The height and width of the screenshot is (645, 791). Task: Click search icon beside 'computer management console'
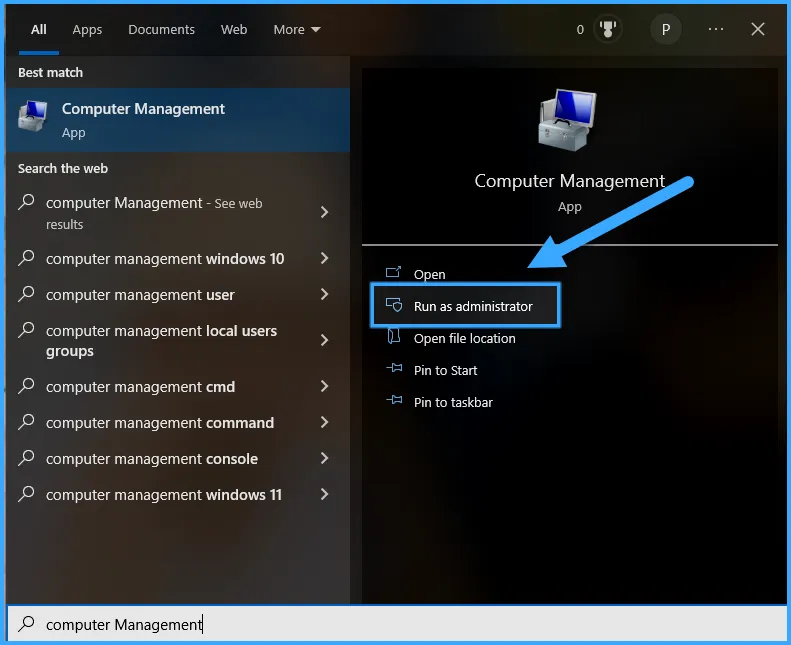click(26, 458)
